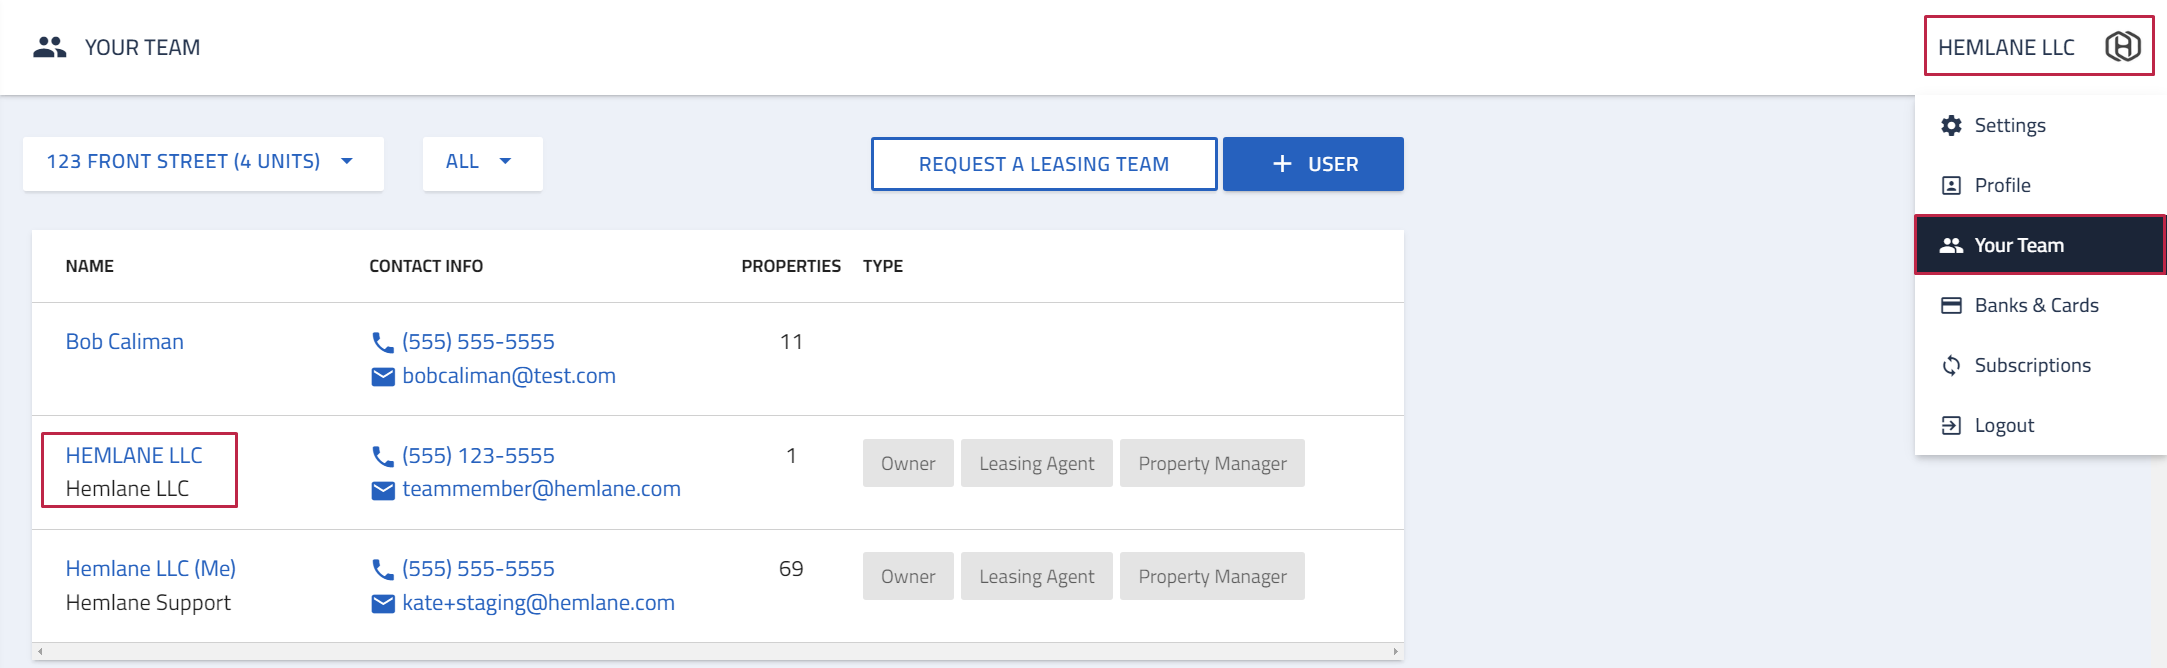Viewport: 2167px width, 668px height.
Task: Click Leasing Agent tag in HEMLANE LLC row
Action: pos(1037,463)
